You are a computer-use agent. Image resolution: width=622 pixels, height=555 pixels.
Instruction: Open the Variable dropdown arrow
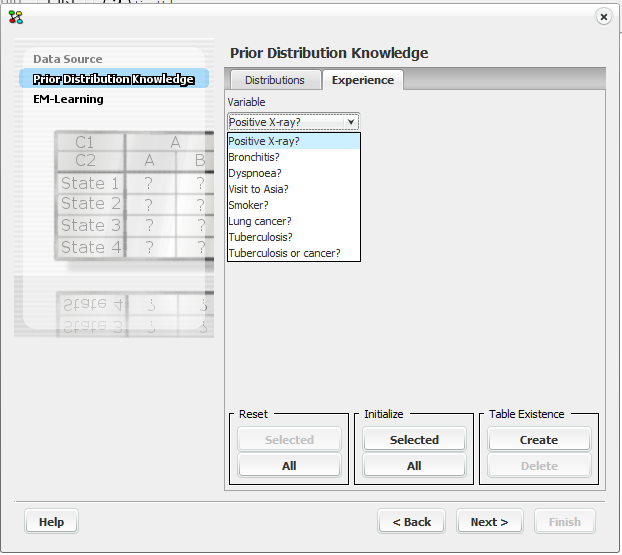pyautogui.click(x=351, y=122)
